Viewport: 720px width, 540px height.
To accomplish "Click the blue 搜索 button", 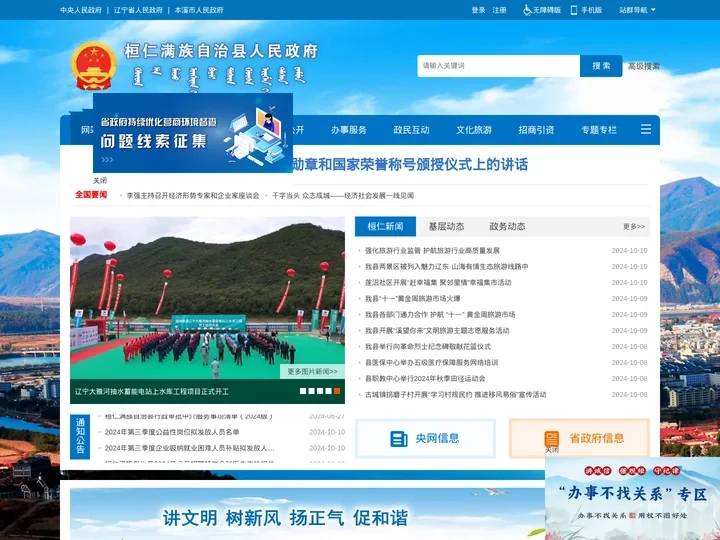I will point(601,66).
